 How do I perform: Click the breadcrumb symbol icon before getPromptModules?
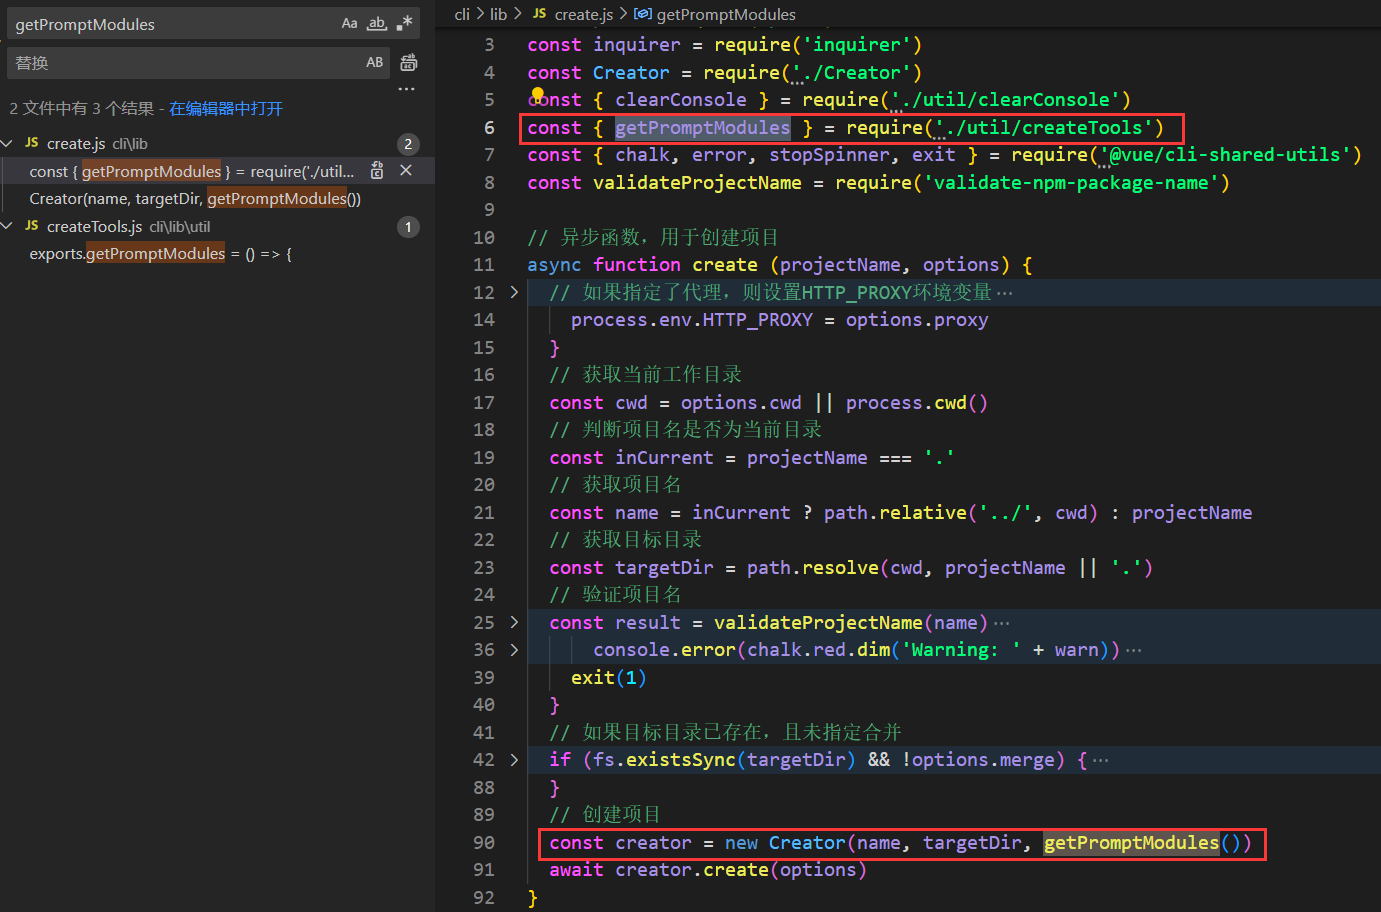pyautogui.click(x=643, y=14)
